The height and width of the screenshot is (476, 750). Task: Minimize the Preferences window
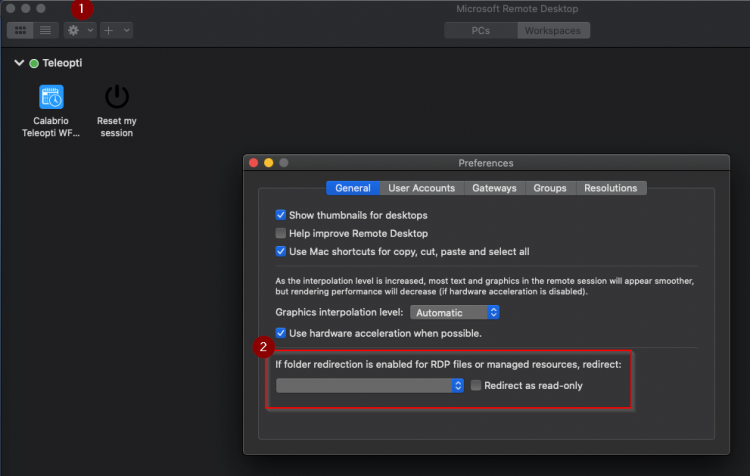(269, 163)
